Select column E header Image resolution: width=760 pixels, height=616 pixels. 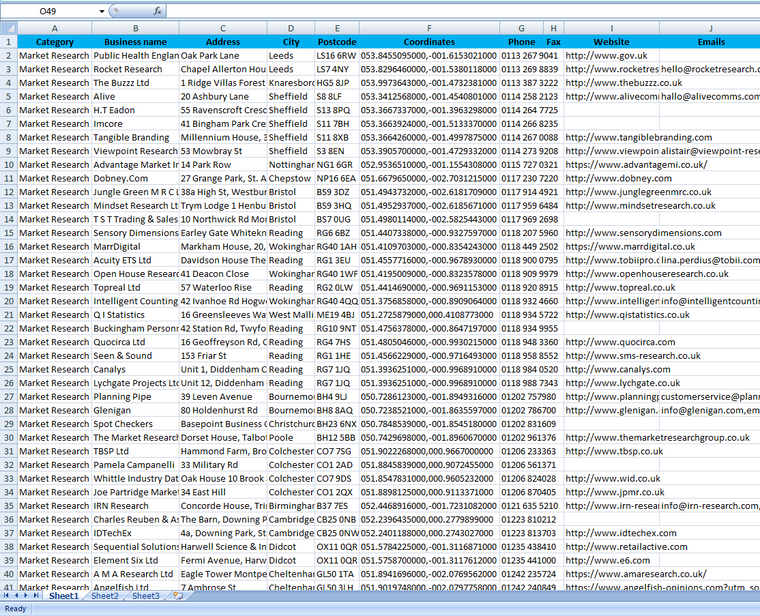pos(337,28)
